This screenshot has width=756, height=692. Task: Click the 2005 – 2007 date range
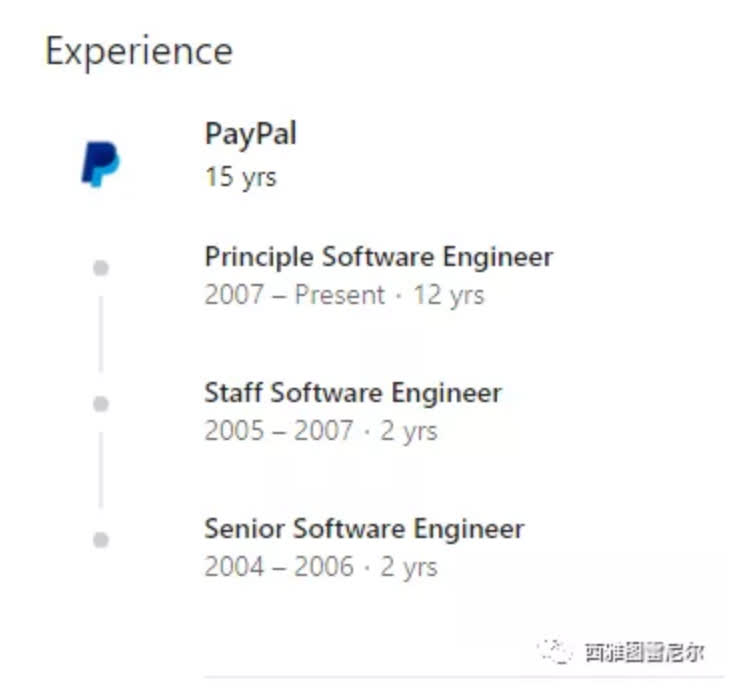278,431
